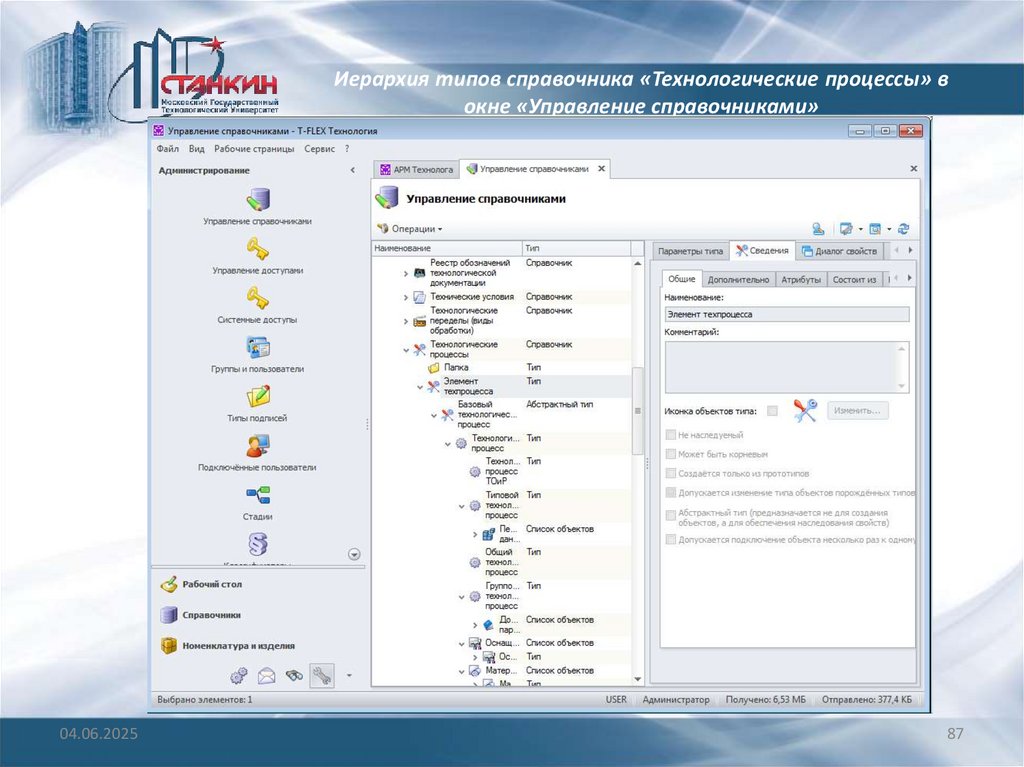The height and width of the screenshot is (767, 1024).
Task: Click the Изменить... button
Action: click(857, 410)
